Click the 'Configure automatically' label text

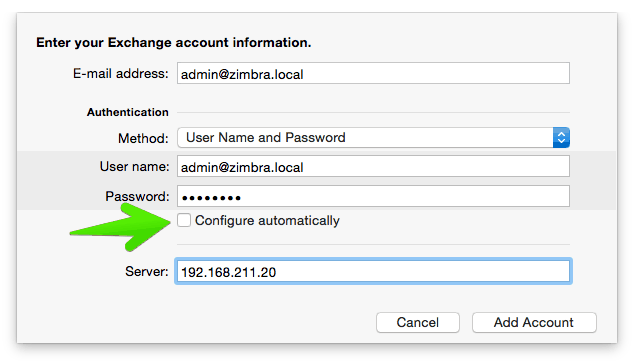coord(267,221)
